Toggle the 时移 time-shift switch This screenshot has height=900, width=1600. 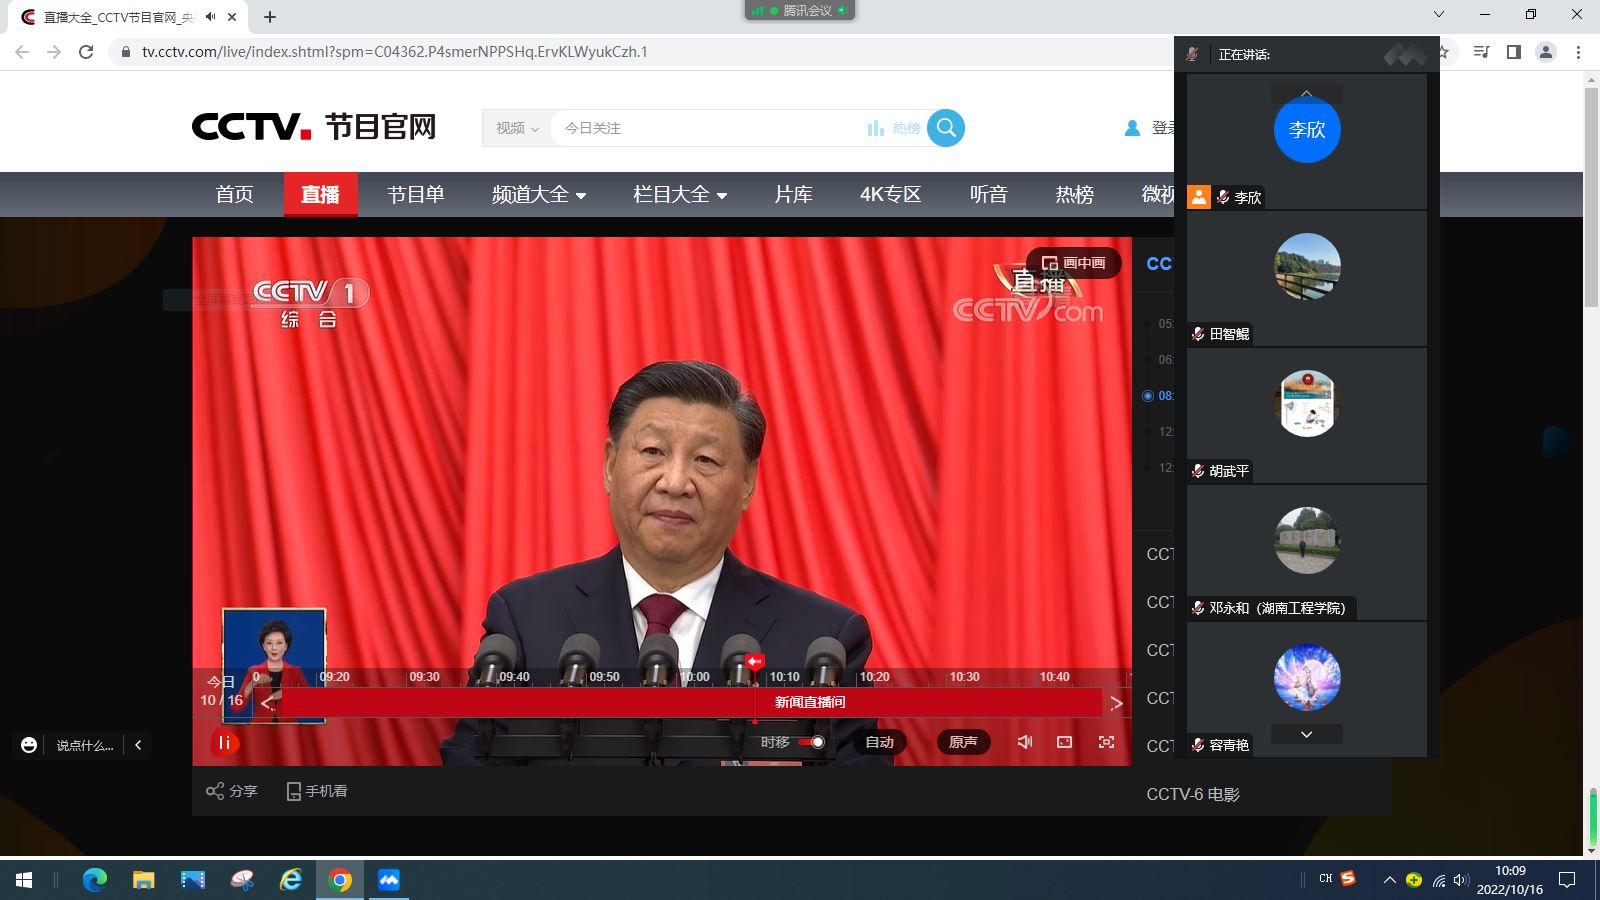pyautogui.click(x=811, y=742)
